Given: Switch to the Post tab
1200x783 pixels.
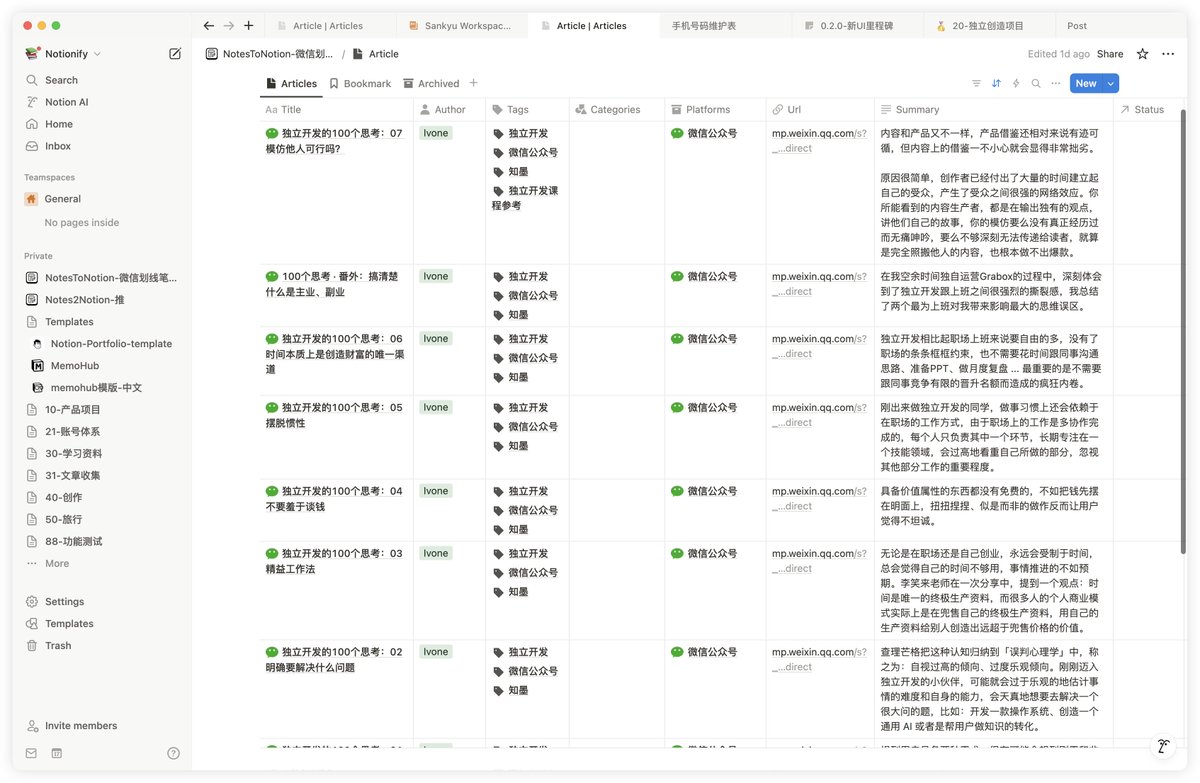Looking at the screenshot, I should [1077, 26].
